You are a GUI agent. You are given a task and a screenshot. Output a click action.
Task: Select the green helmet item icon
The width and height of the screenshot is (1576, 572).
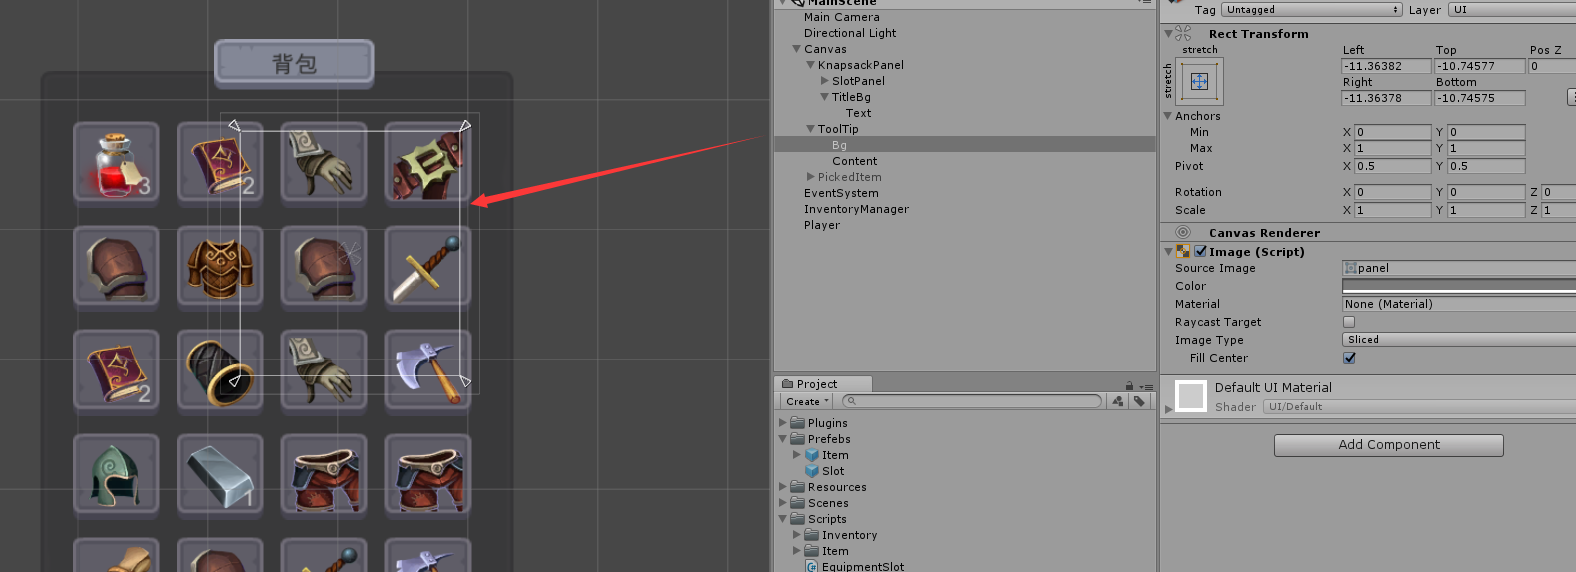coord(116,475)
